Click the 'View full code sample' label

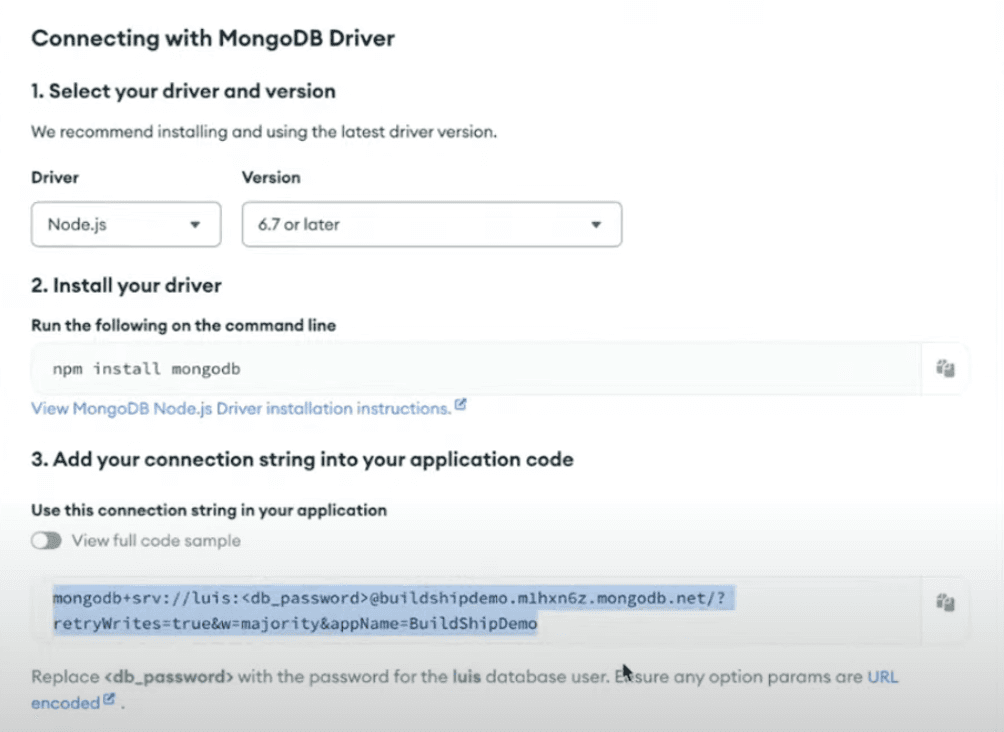tap(156, 541)
